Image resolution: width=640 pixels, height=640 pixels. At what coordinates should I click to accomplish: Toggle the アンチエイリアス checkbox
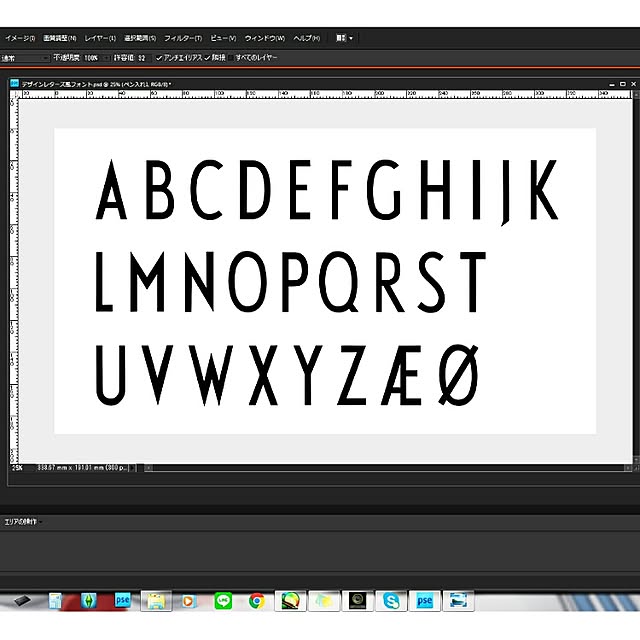point(159,58)
